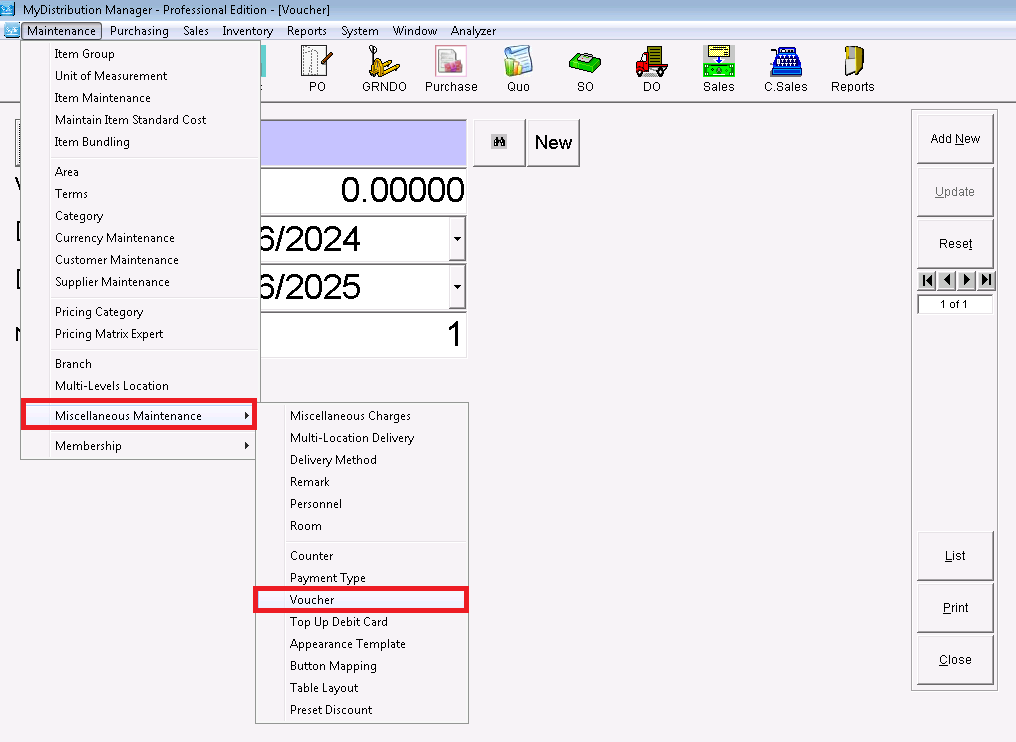Open the Quo quotation icon
Viewport: 1016px width, 742px height.
point(518,69)
